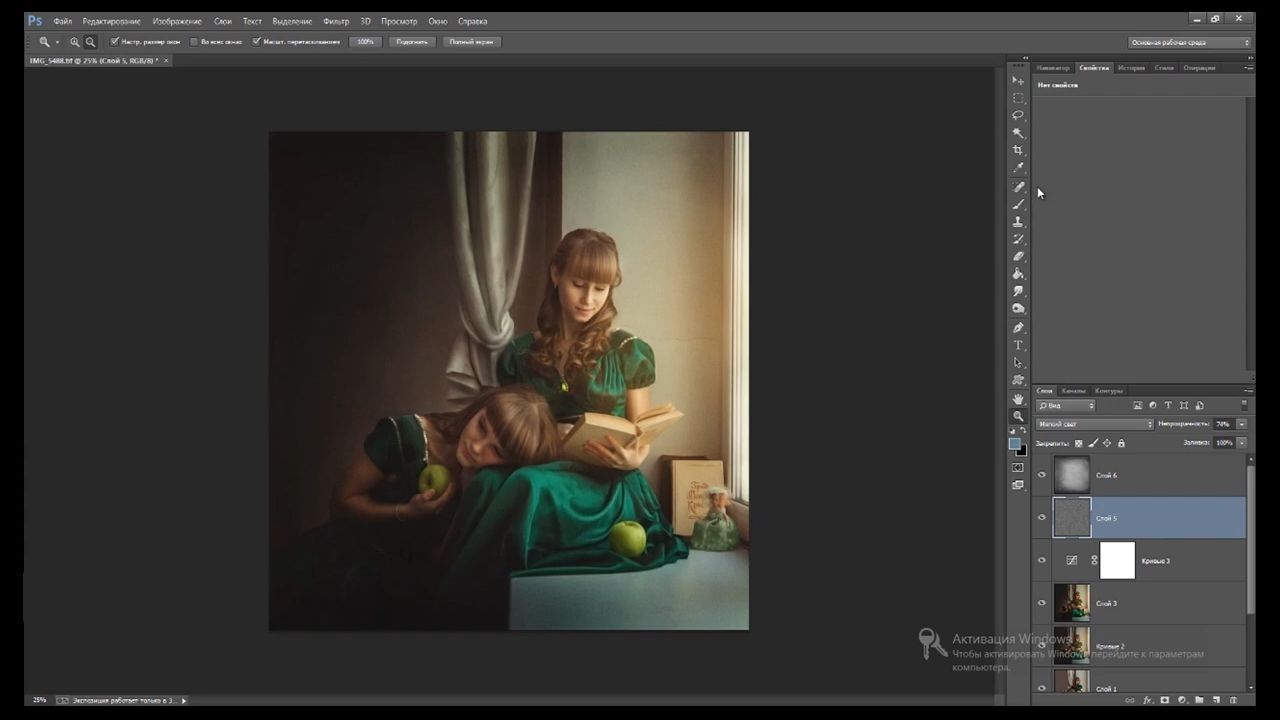Screen dimensions: 1280x720
Task: Select the Lasso tool
Action: pyautogui.click(x=1018, y=115)
